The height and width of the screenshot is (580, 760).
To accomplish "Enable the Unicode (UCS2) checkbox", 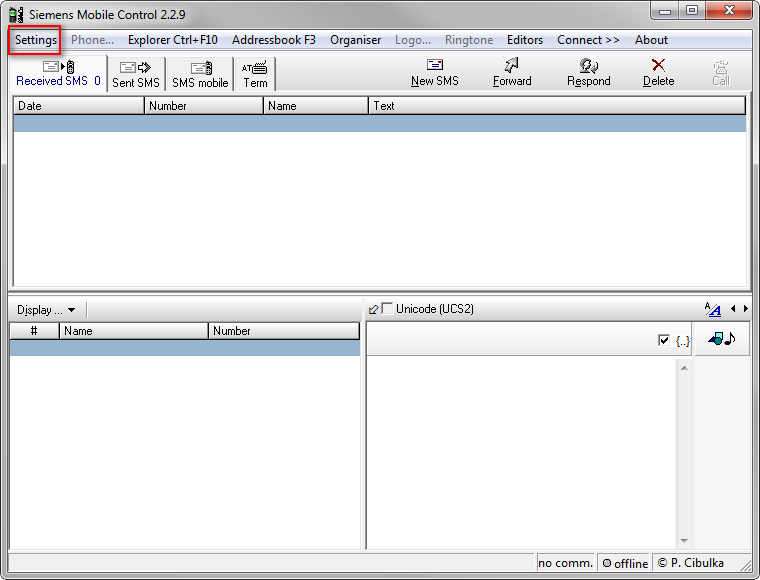I will tap(387, 309).
